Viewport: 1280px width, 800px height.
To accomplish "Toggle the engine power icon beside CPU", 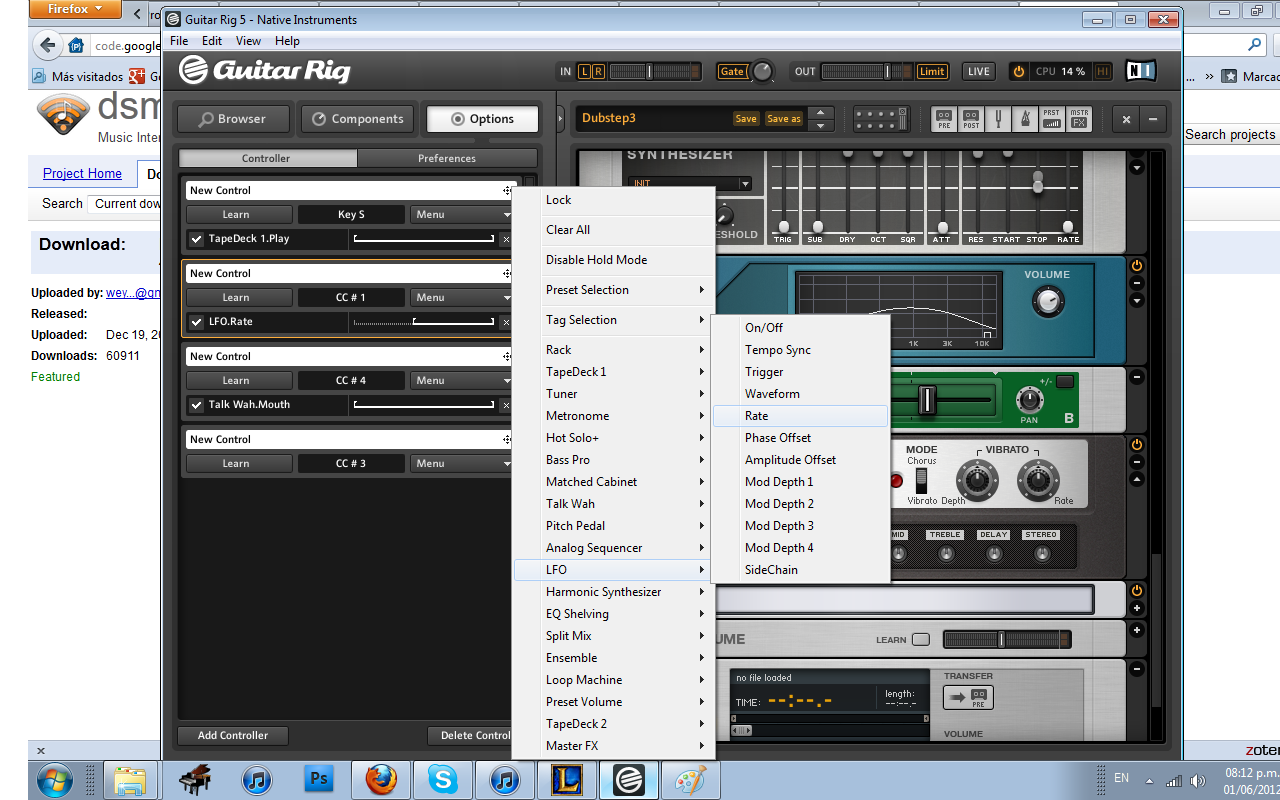I will coord(1019,71).
